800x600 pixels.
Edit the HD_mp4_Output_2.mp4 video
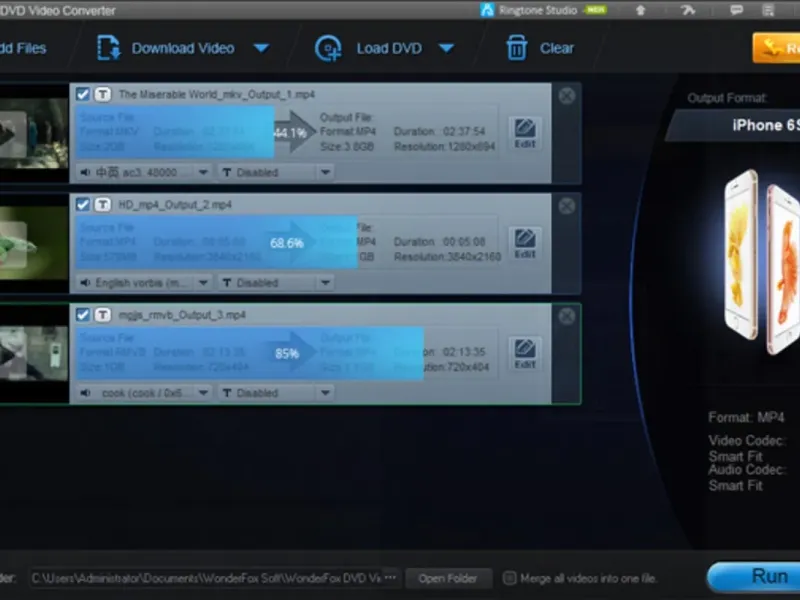click(x=525, y=243)
